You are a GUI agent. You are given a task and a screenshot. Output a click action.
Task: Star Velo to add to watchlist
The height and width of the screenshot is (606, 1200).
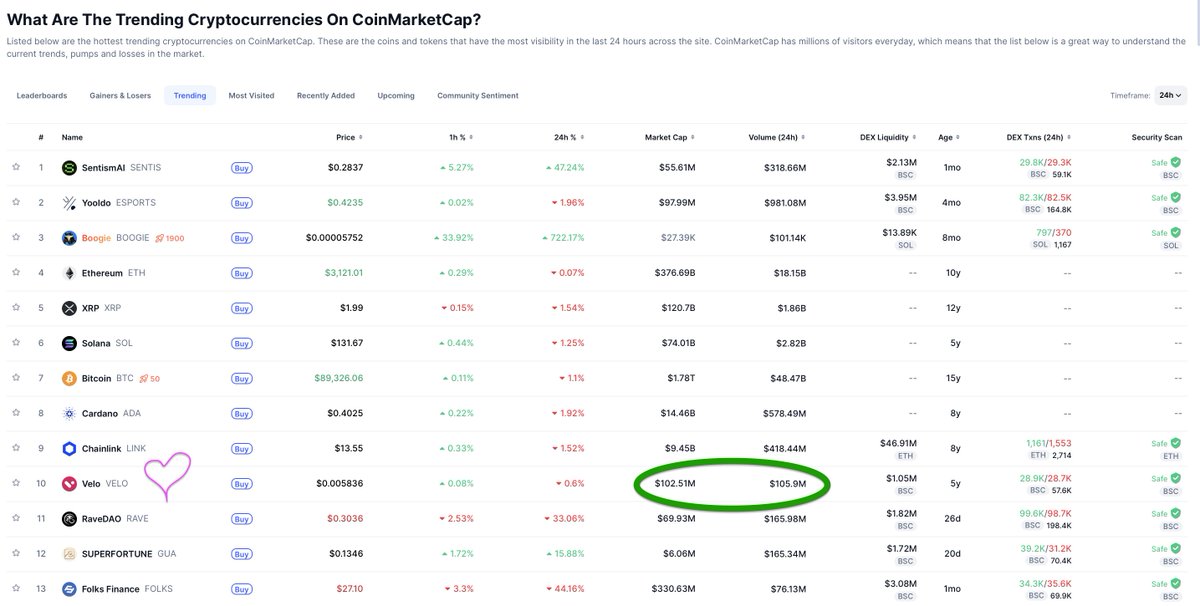[16, 483]
